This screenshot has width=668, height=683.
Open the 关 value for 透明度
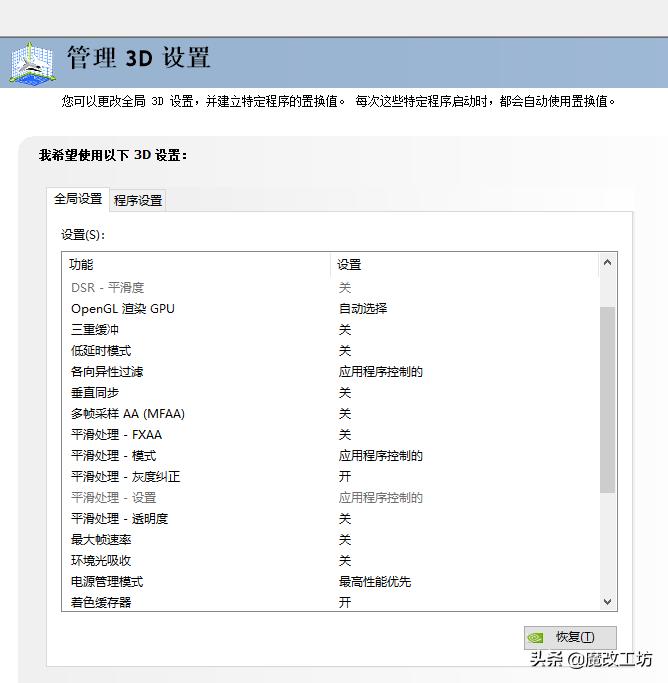(345, 518)
